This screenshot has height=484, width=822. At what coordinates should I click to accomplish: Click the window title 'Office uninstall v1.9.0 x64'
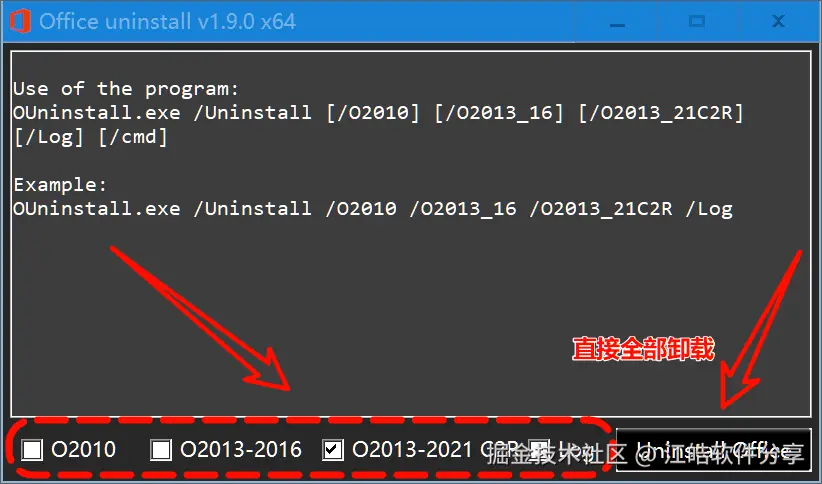(x=167, y=21)
